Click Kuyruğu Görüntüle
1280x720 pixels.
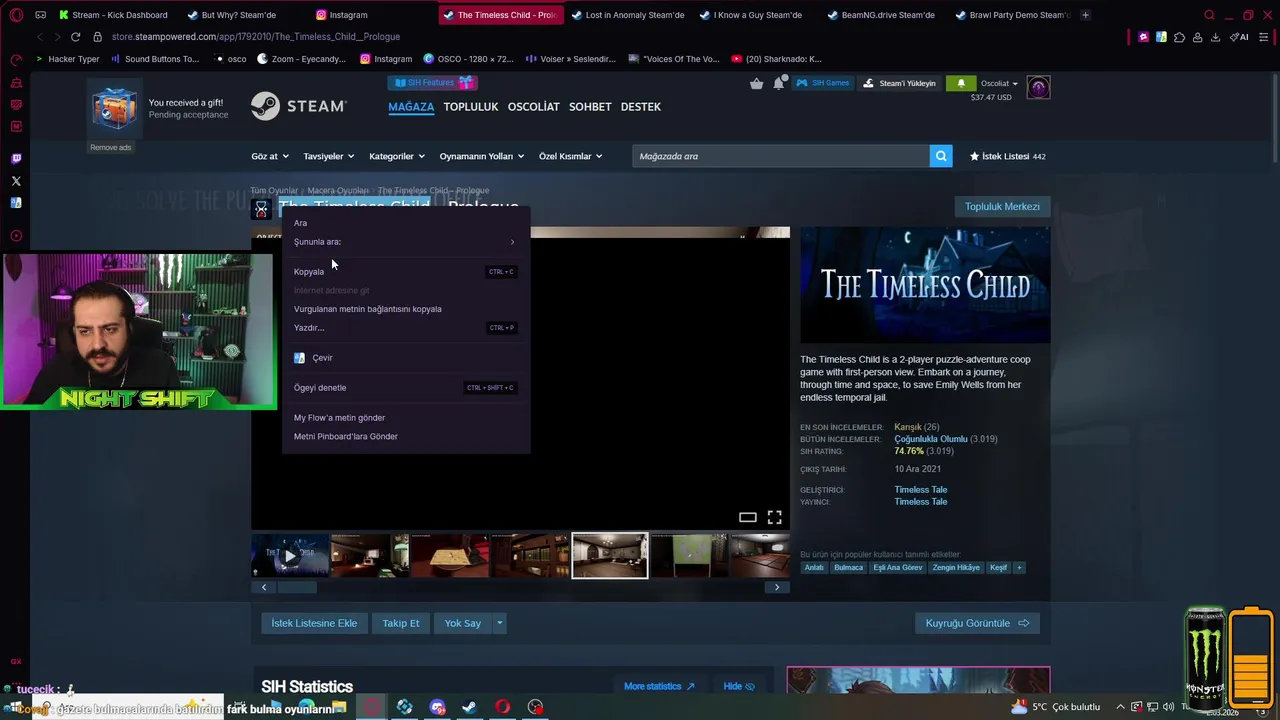pos(977,623)
